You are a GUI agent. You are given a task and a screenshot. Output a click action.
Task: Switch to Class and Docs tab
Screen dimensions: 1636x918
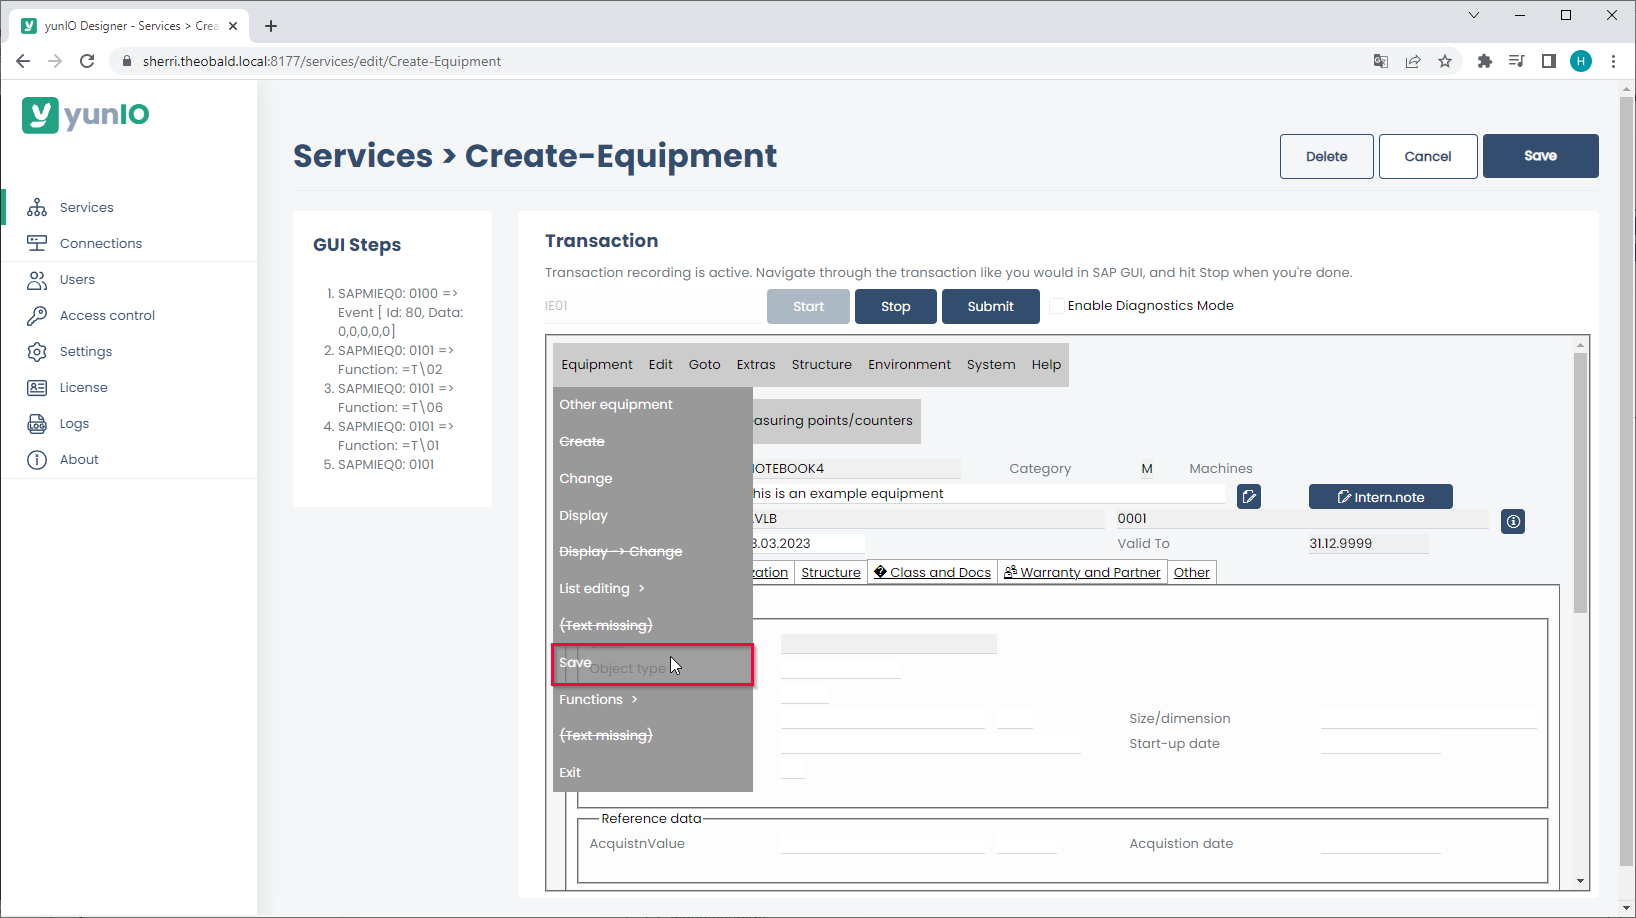tap(932, 572)
